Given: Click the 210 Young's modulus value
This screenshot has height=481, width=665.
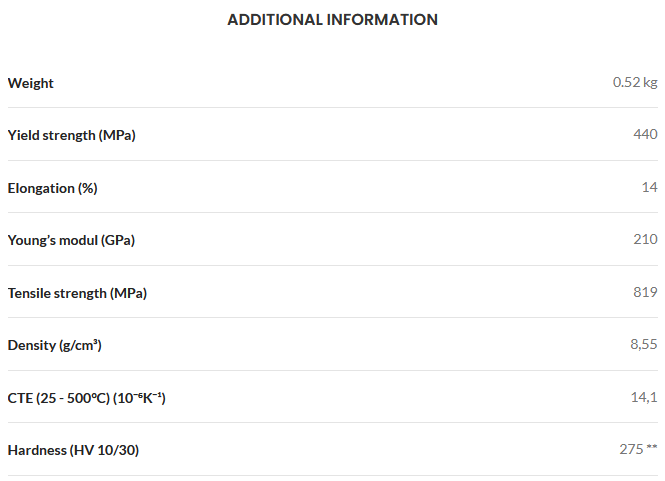Looking at the screenshot, I should (645, 239).
